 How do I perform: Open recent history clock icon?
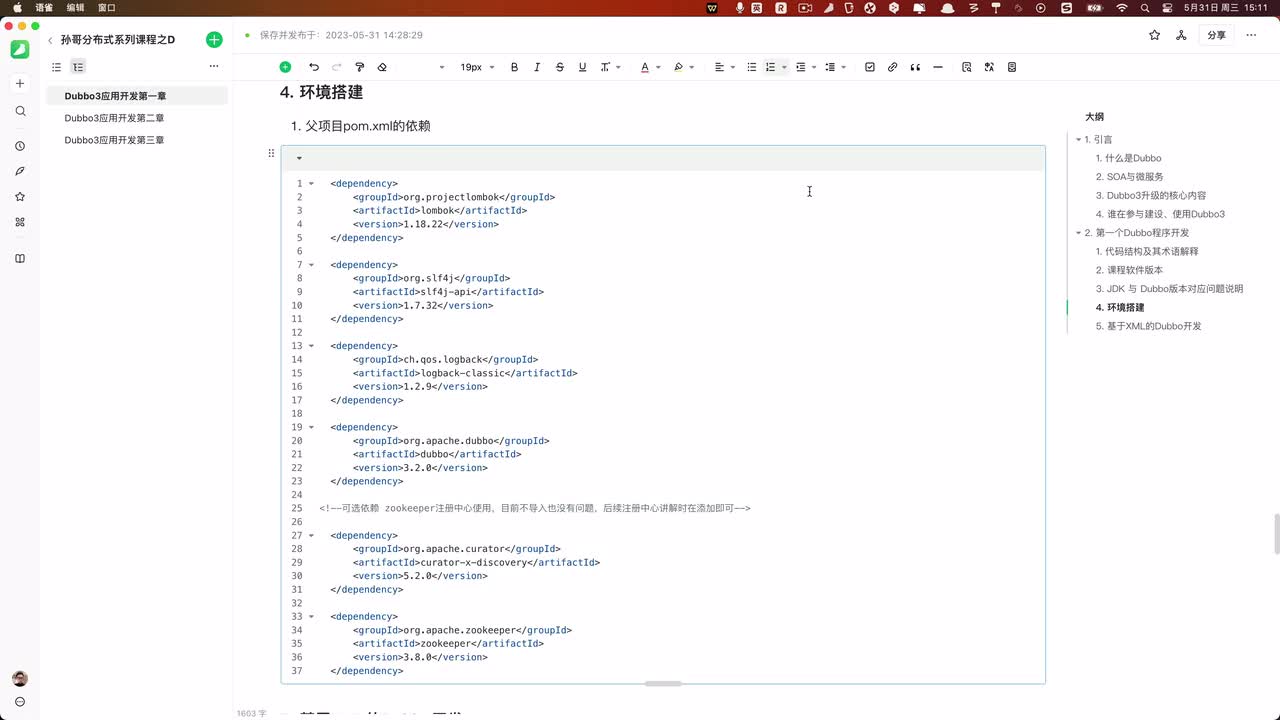pyautogui.click(x=20, y=146)
